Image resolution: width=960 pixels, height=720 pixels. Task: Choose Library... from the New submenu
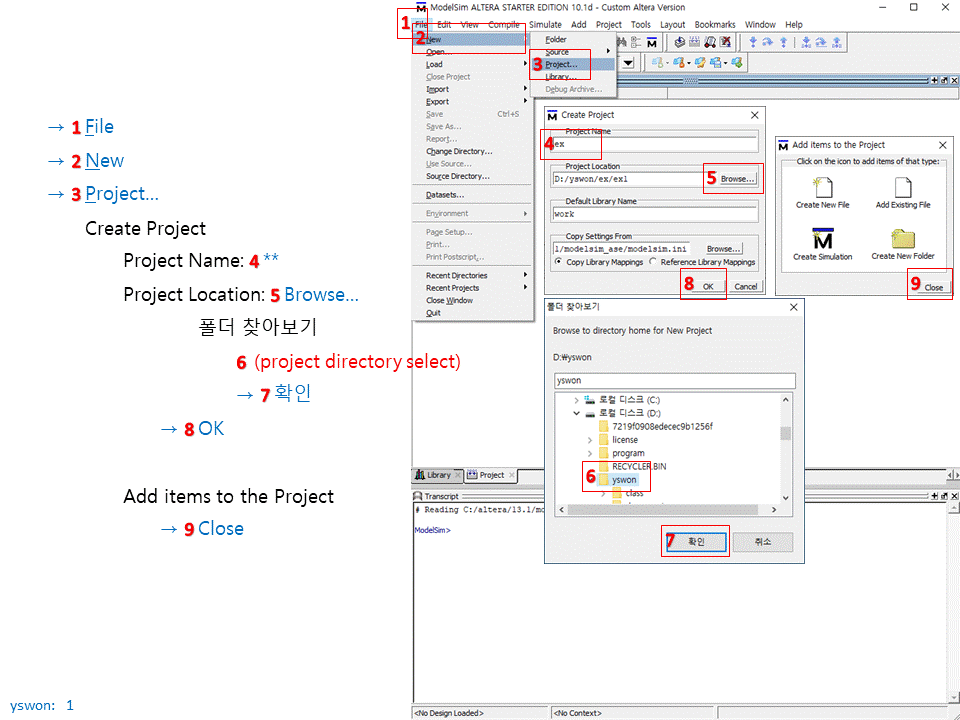click(x=572, y=77)
